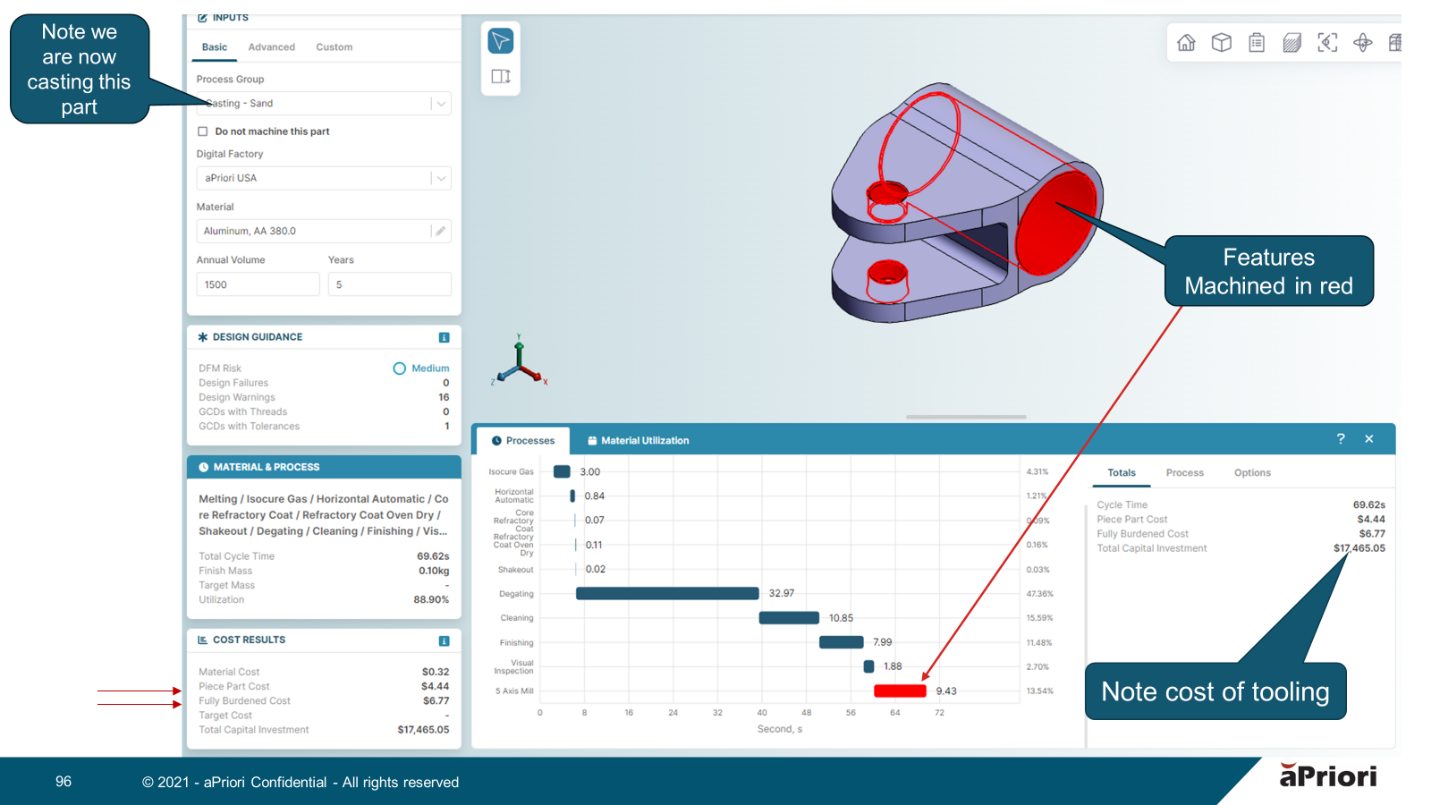Switch to the Custom inputs tab
Viewport: 1431px width, 805px height.
[x=334, y=47]
